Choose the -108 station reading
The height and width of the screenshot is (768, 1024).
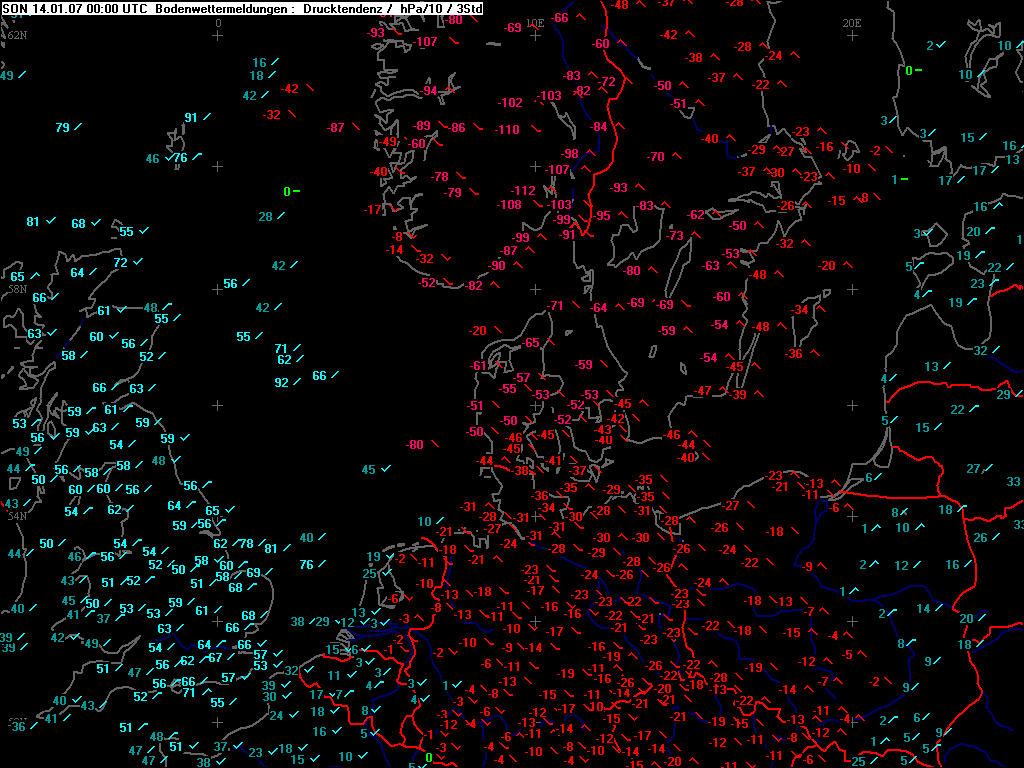[510, 204]
